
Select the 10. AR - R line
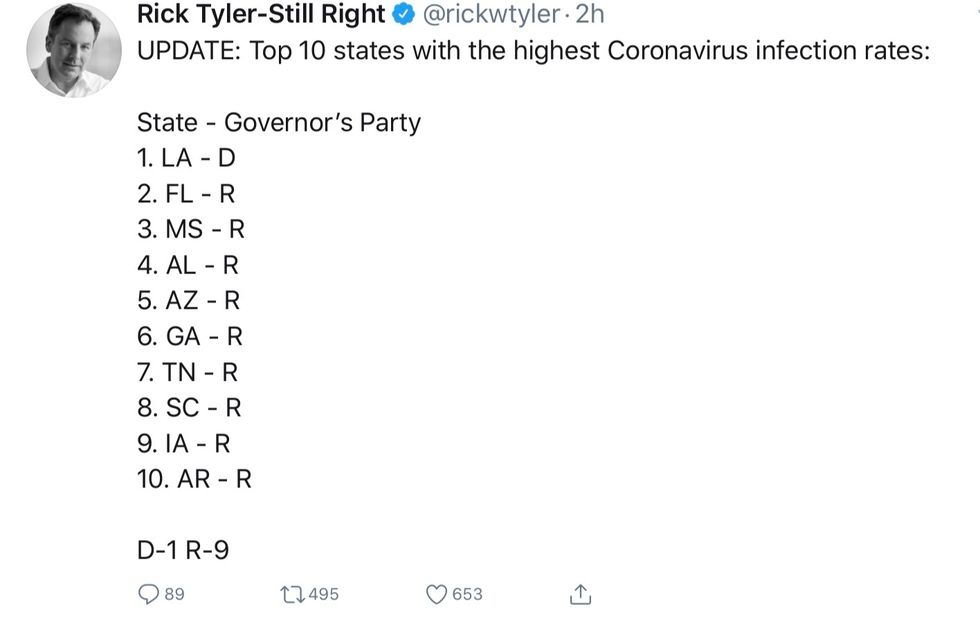194,479
